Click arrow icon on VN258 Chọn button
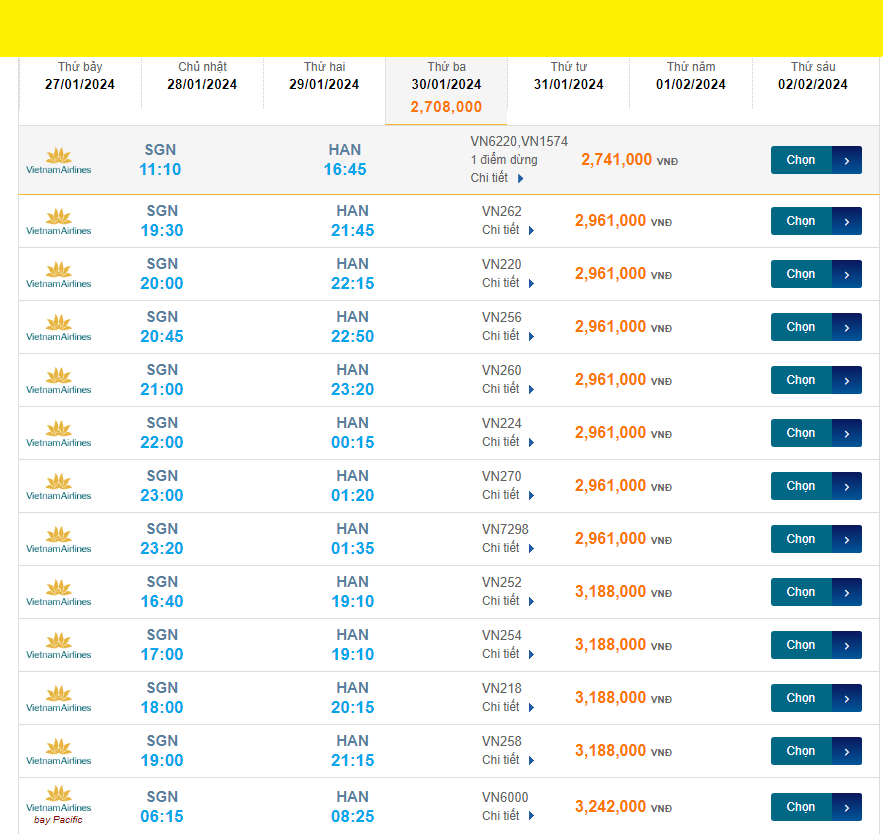887x834 pixels. [846, 751]
